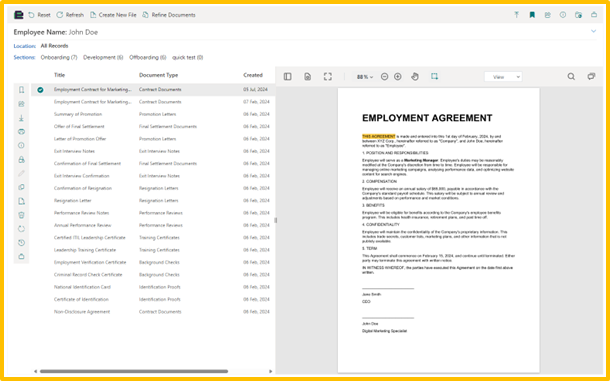Select the hand pan tool
Image resolution: width=610 pixels, height=381 pixels.
pyautogui.click(x=415, y=77)
